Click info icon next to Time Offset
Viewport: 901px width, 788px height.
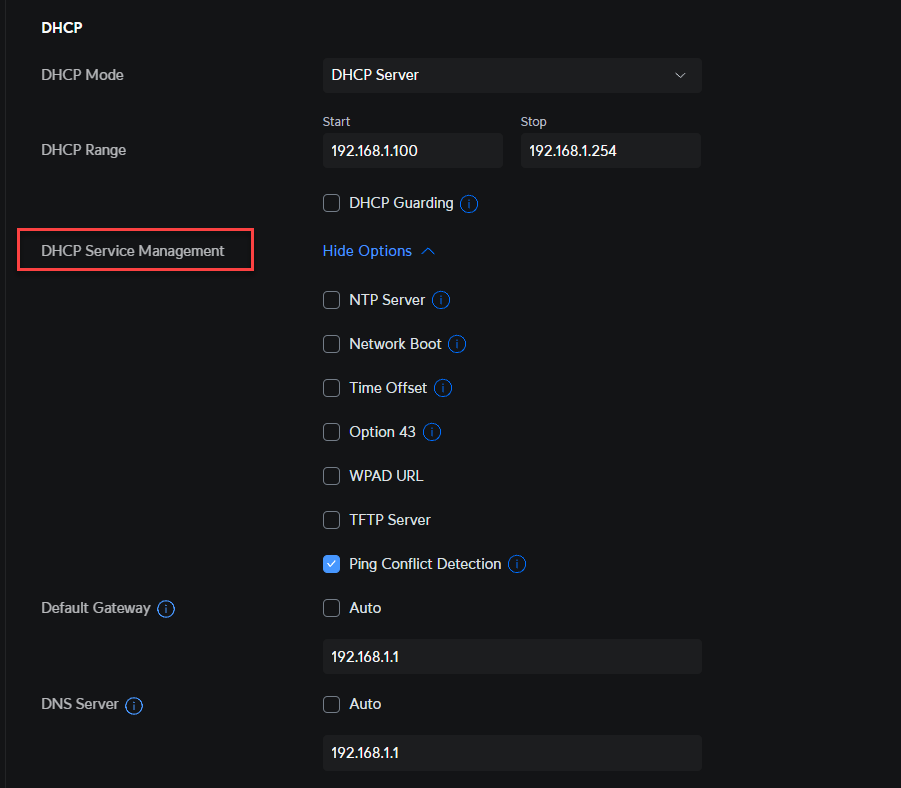[x=443, y=388]
